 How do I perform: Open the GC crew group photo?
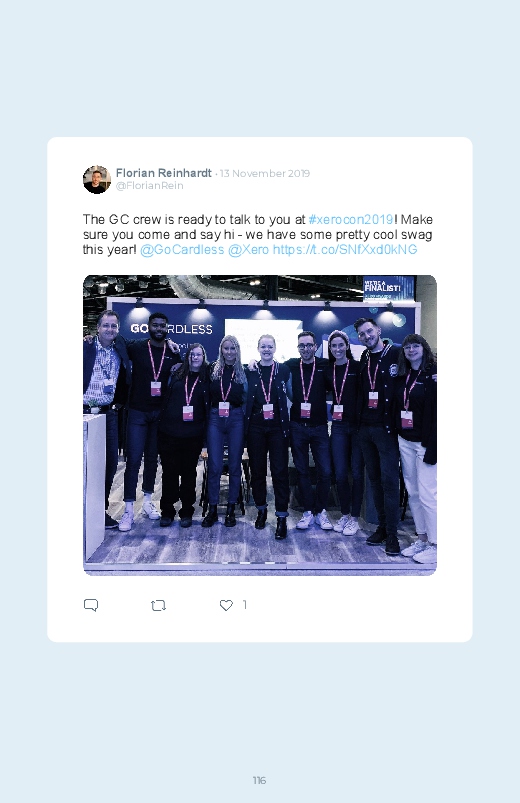click(260, 425)
